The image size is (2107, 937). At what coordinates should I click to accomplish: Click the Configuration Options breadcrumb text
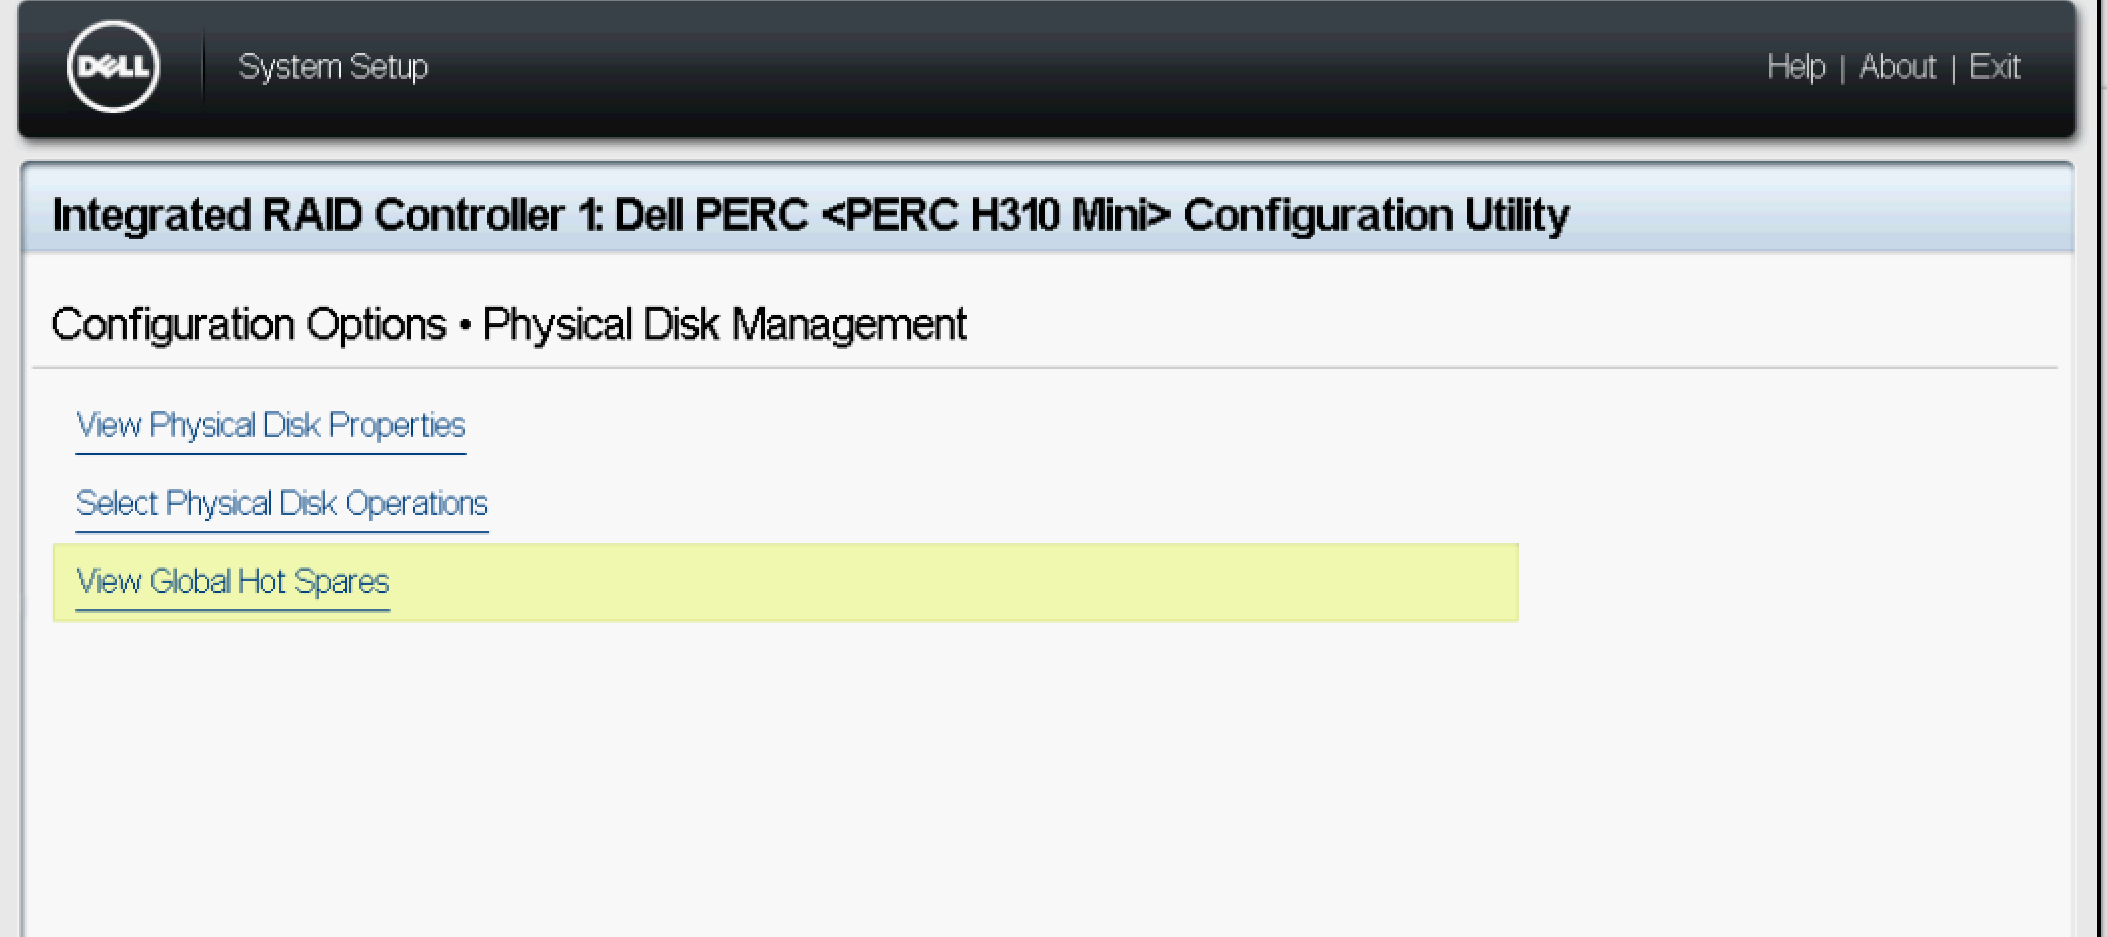pos(248,325)
